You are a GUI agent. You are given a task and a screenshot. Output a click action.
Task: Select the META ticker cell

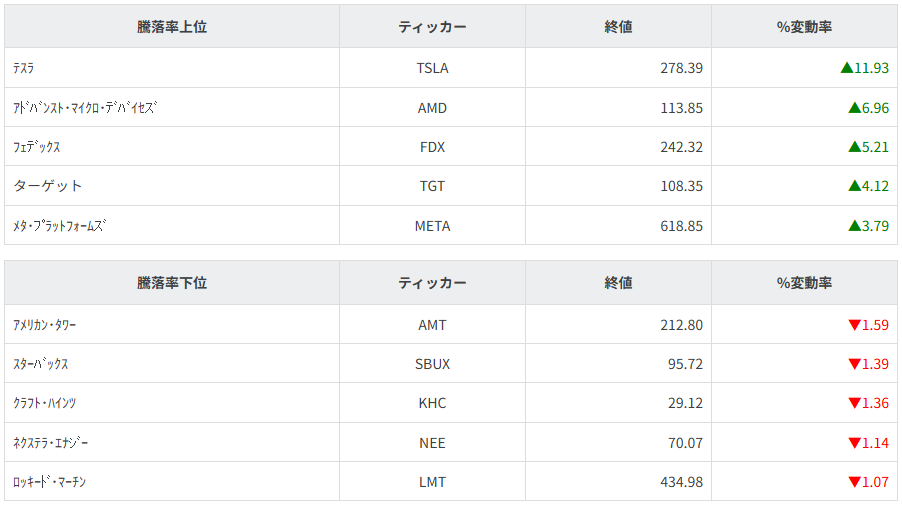pyautogui.click(x=432, y=226)
